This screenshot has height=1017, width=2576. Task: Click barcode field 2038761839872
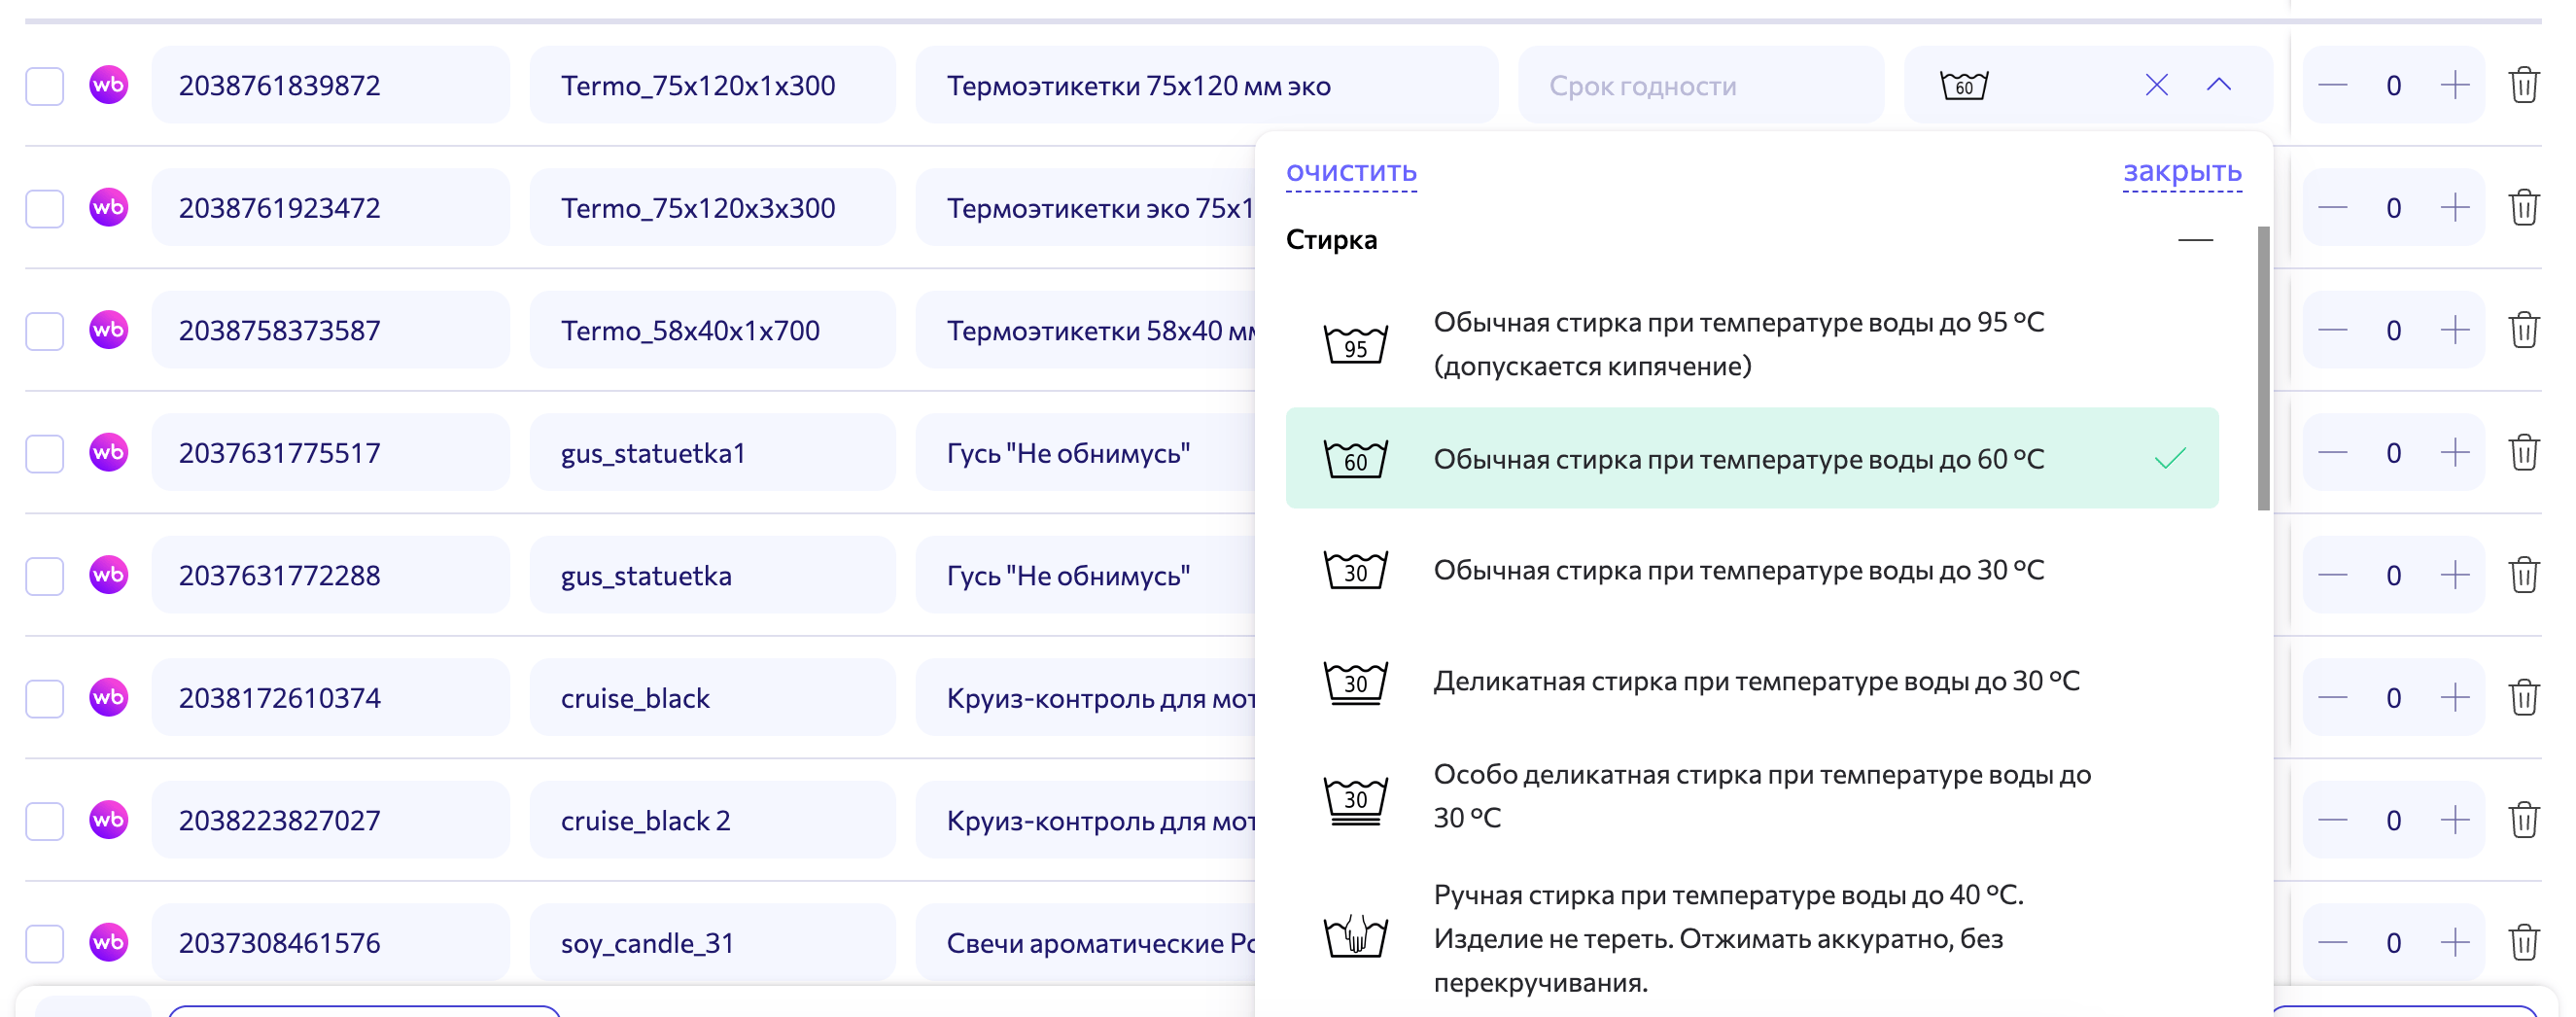(331, 85)
